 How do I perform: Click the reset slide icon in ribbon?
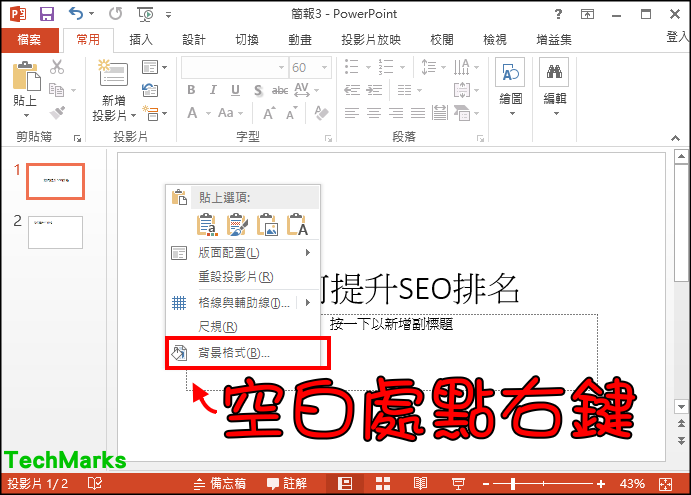150,90
